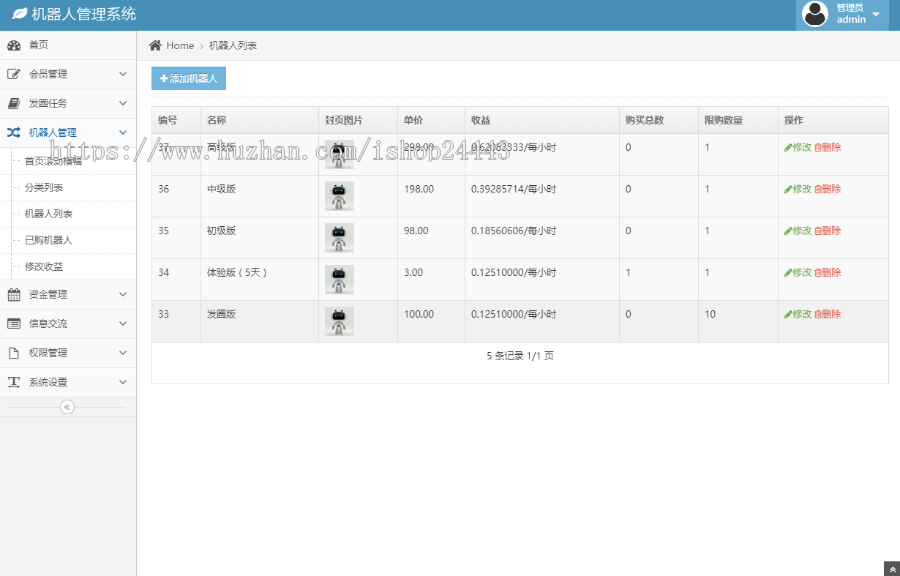
Task: Click the 添加机器人 button
Action: pyautogui.click(x=189, y=78)
